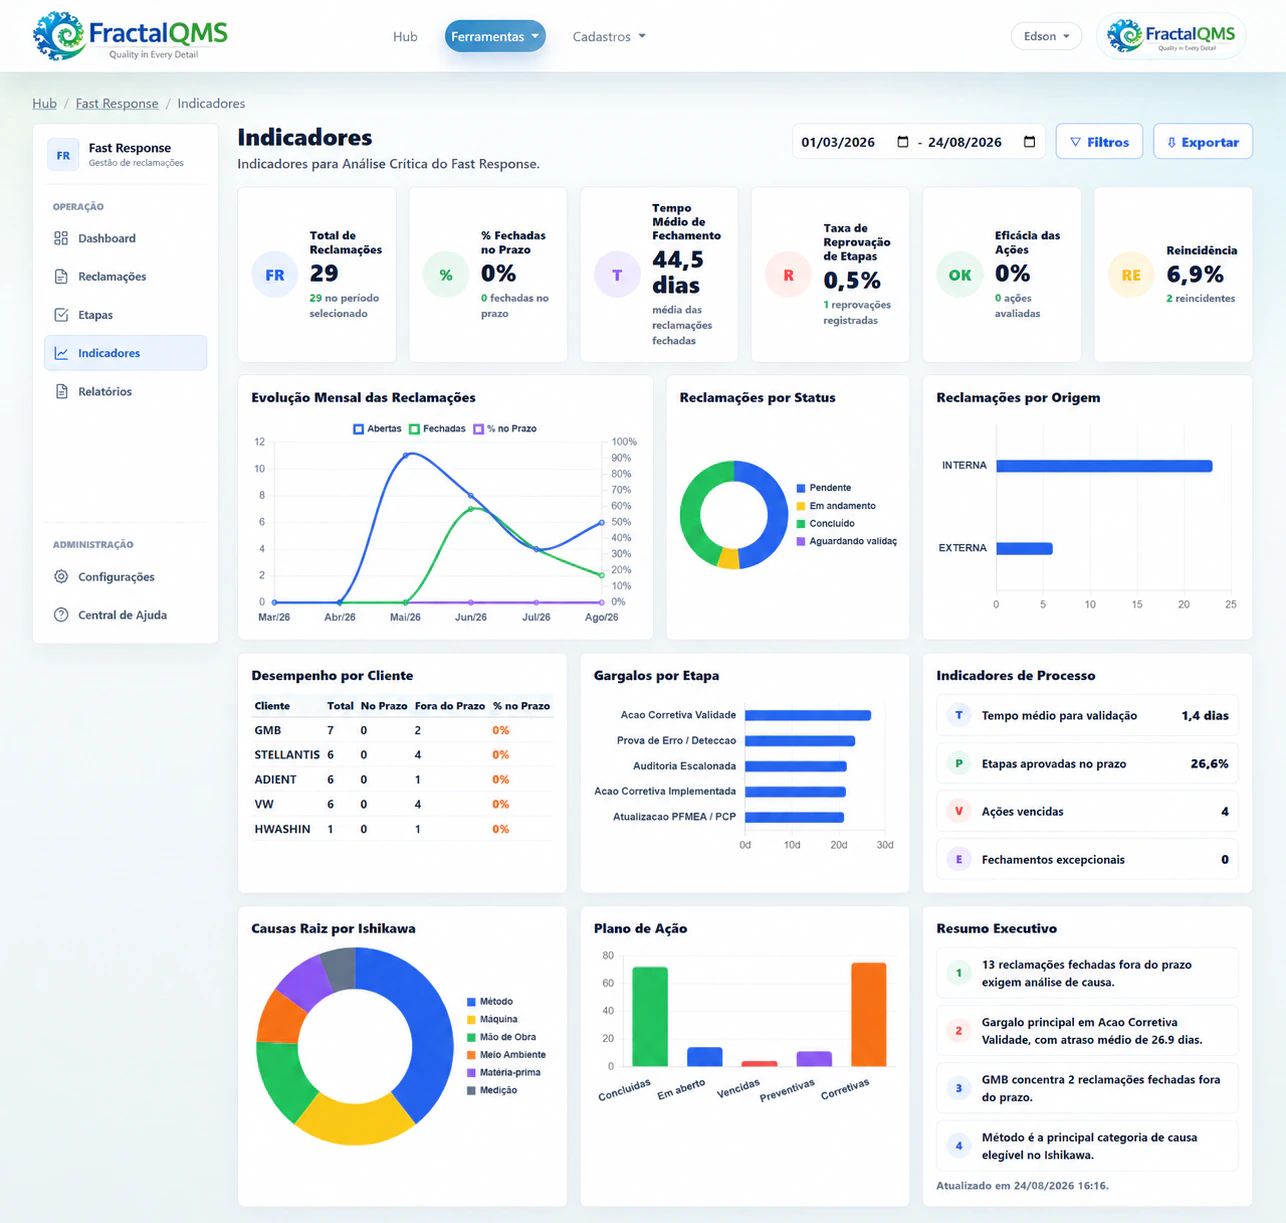Click the Central de Ajuda question-mark icon
The image size is (1286, 1223).
(61, 615)
